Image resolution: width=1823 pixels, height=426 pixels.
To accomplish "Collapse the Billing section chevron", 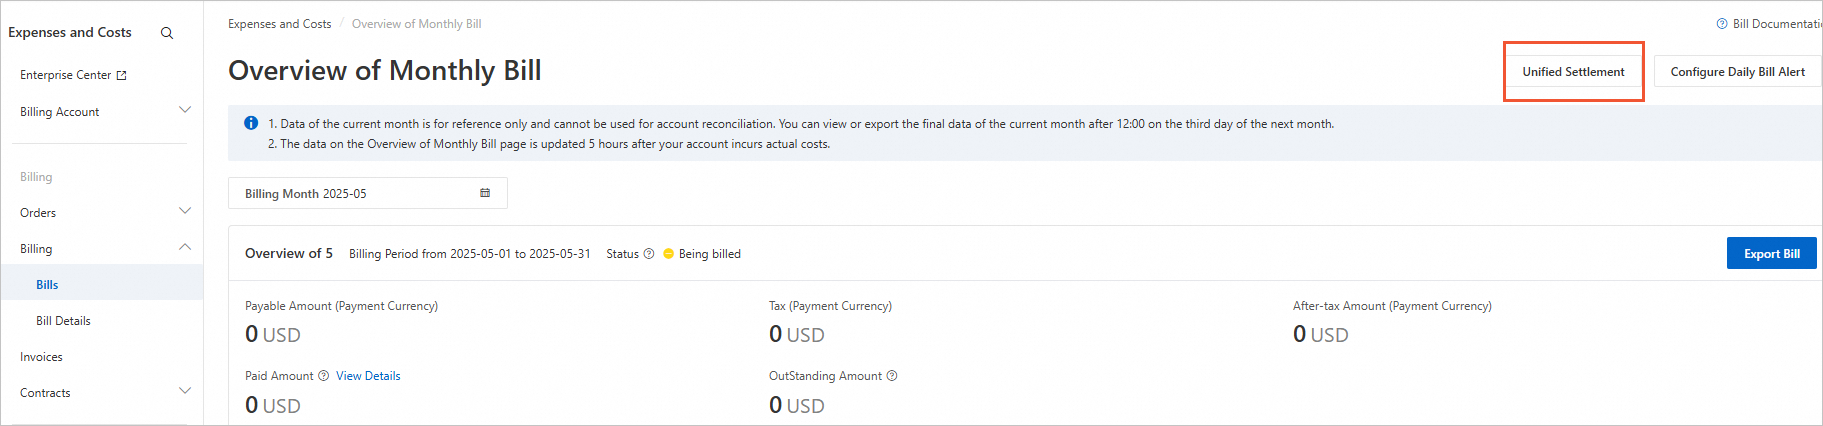I will (185, 247).
